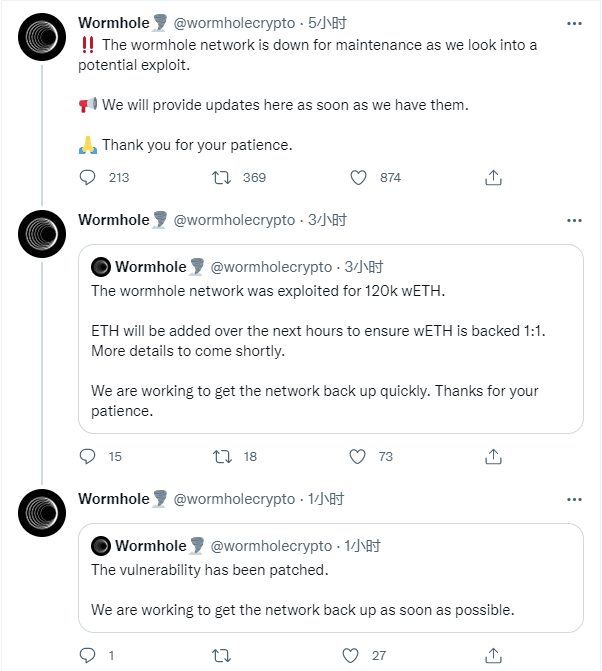
Task: Open more options on second tweet
Action: 573,220
